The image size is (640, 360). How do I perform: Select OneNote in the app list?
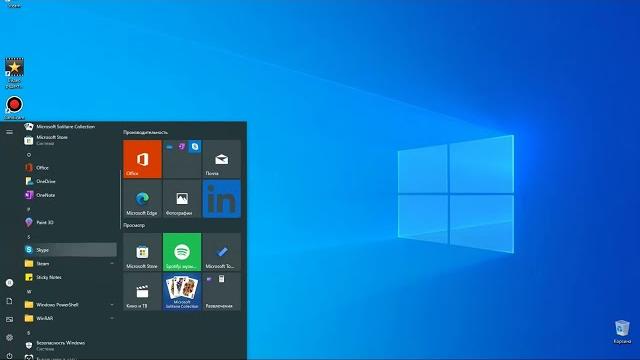click(x=70, y=195)
